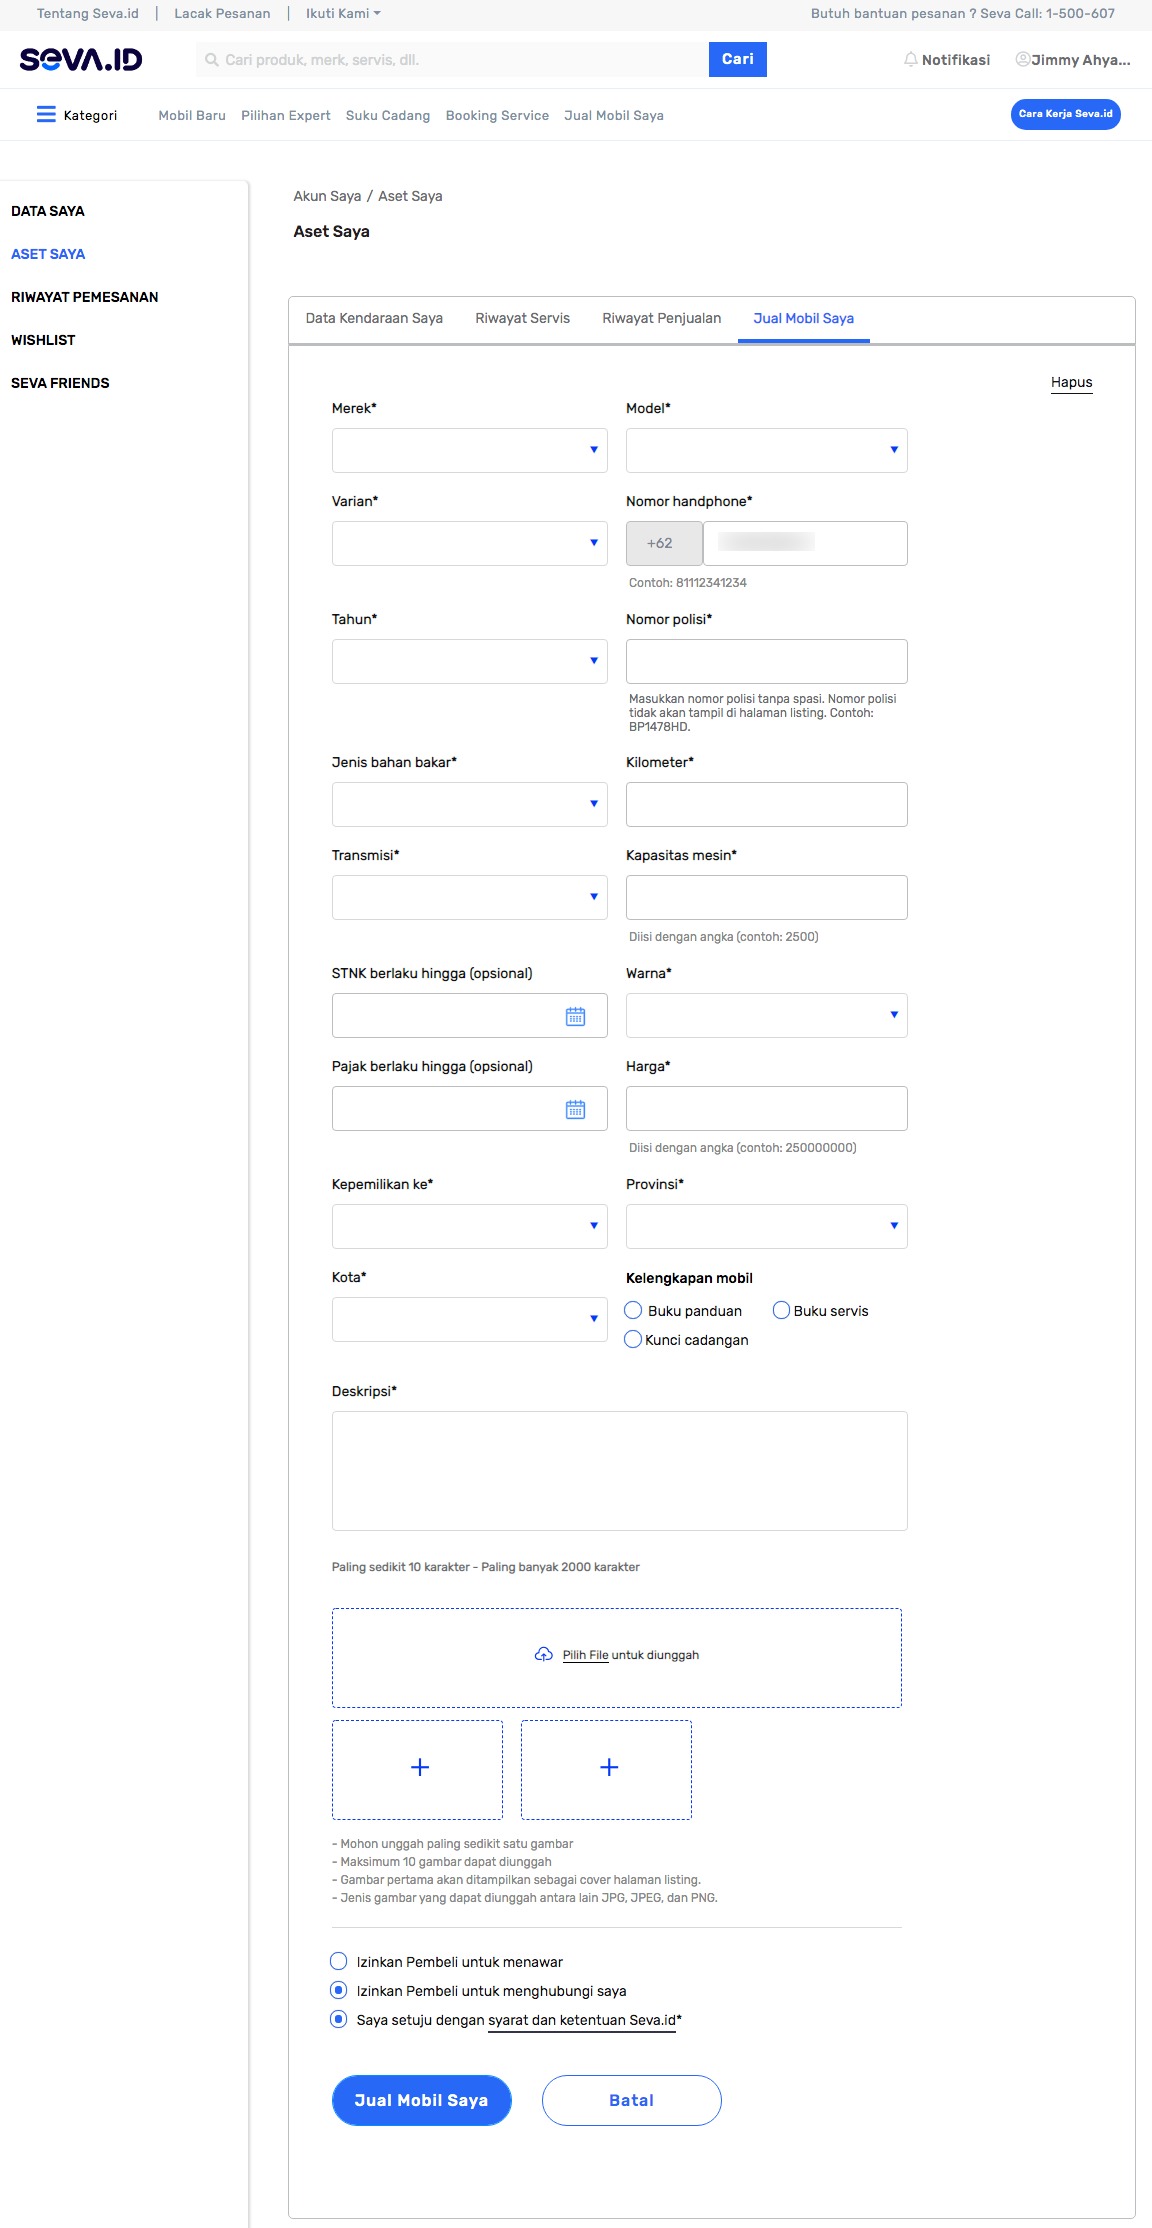Enable Izinkan Pembeli untuk menawar
Screen dimensions: 1152x2228
(339, 1961)
